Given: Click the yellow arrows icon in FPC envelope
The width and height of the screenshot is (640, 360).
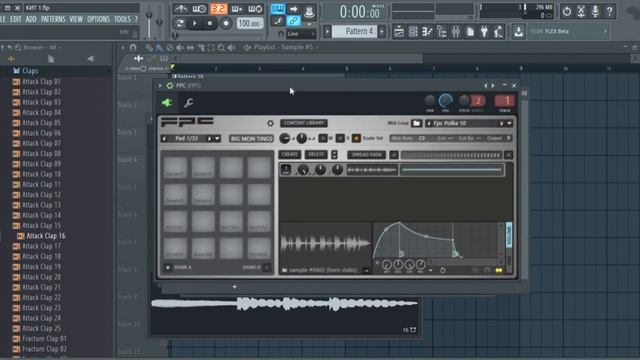Looking at the screenshot, I should click(499, 270).
